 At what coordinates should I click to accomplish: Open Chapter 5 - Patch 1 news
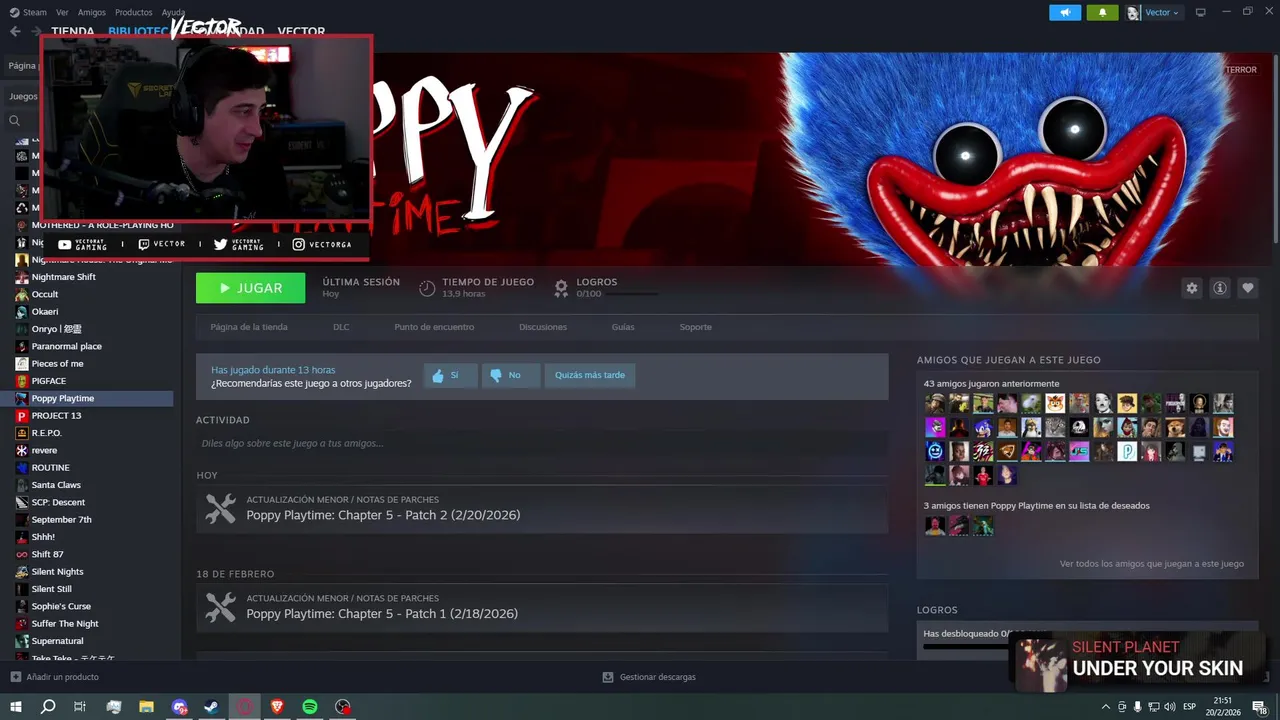pos(542,607)
